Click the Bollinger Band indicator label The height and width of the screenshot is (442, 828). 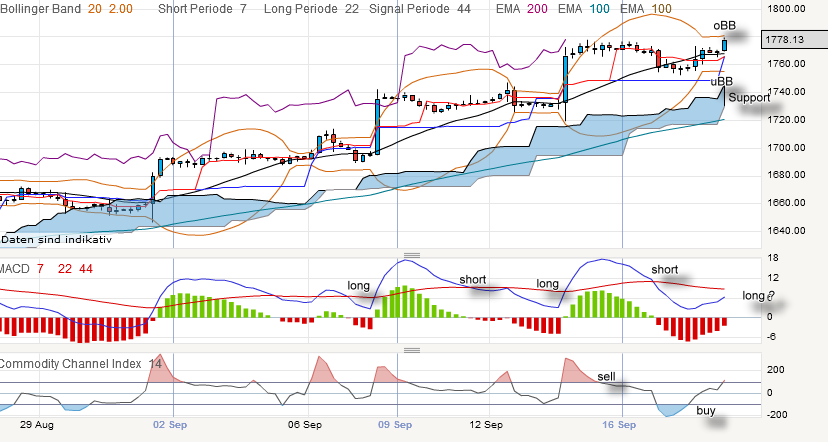40,9
